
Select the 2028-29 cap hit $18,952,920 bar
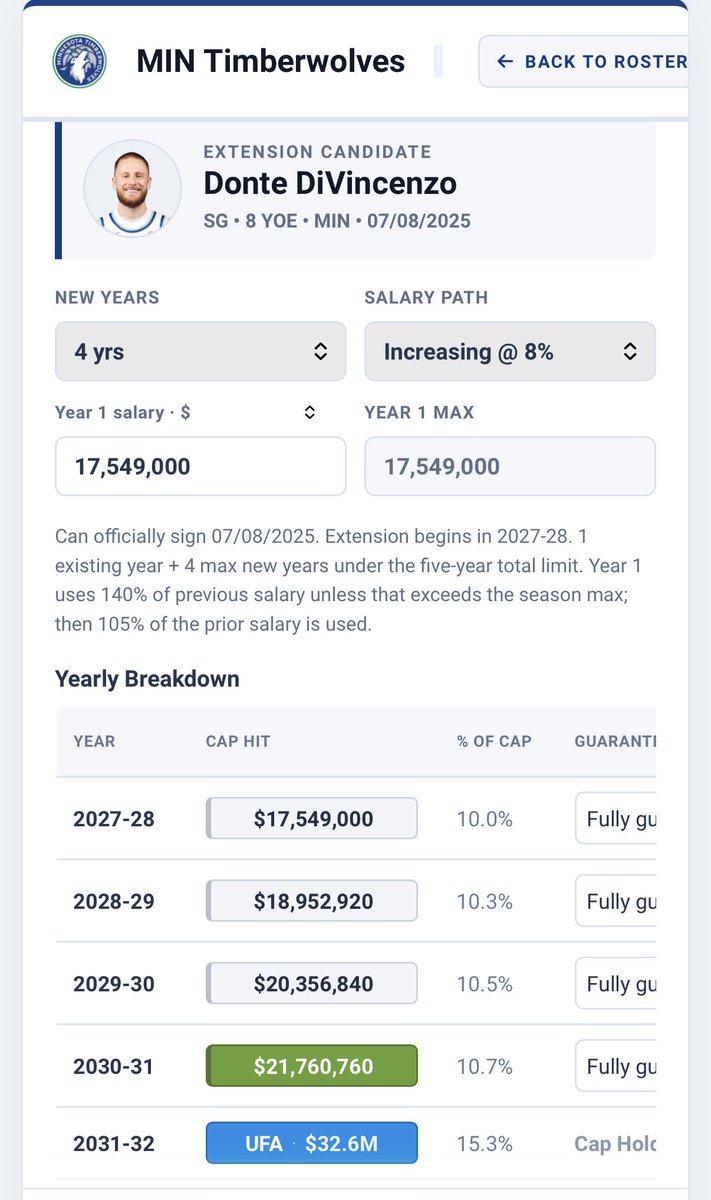coord(312,901)
